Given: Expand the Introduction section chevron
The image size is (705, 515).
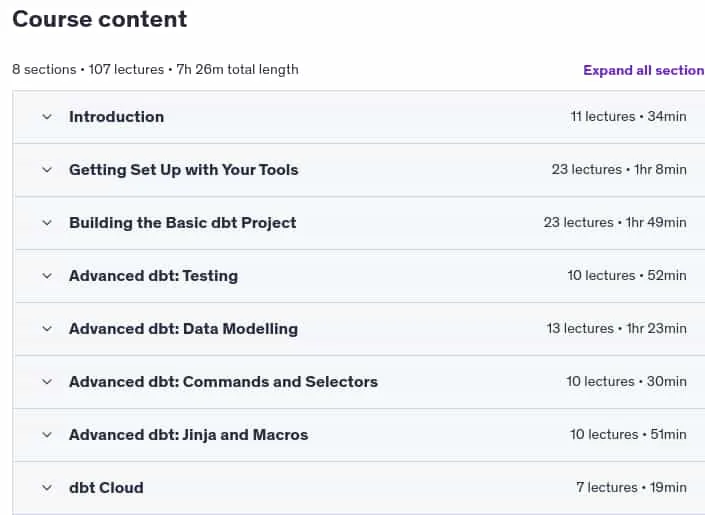Looking at the screenshot, I should [47, 117].
